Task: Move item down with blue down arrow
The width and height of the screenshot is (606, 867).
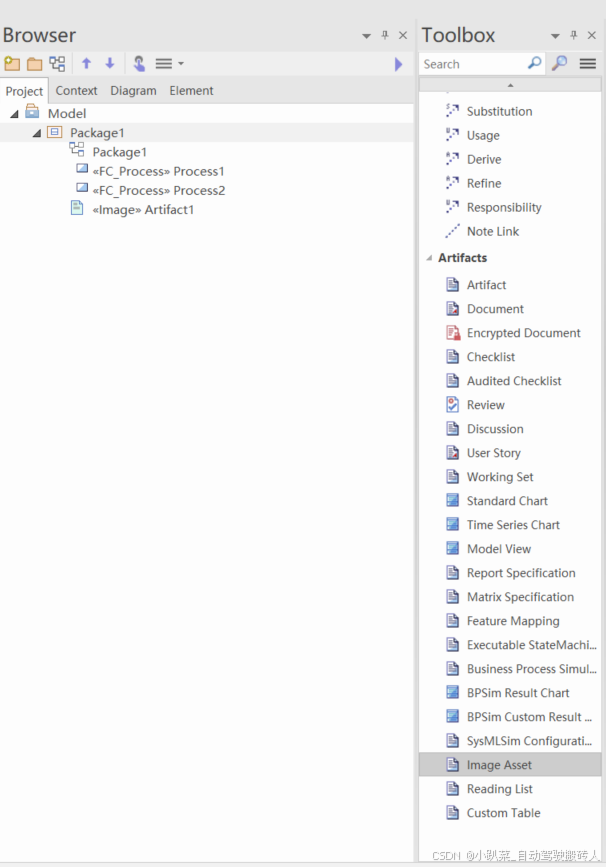Action: (x=109, y=63)
